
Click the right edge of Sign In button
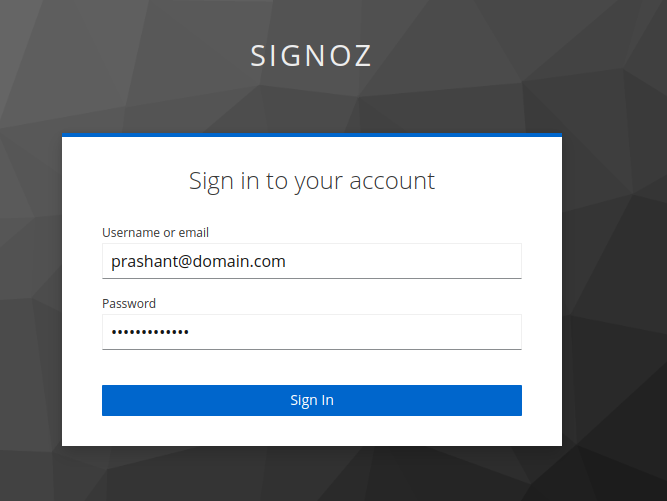coord(515,400)
